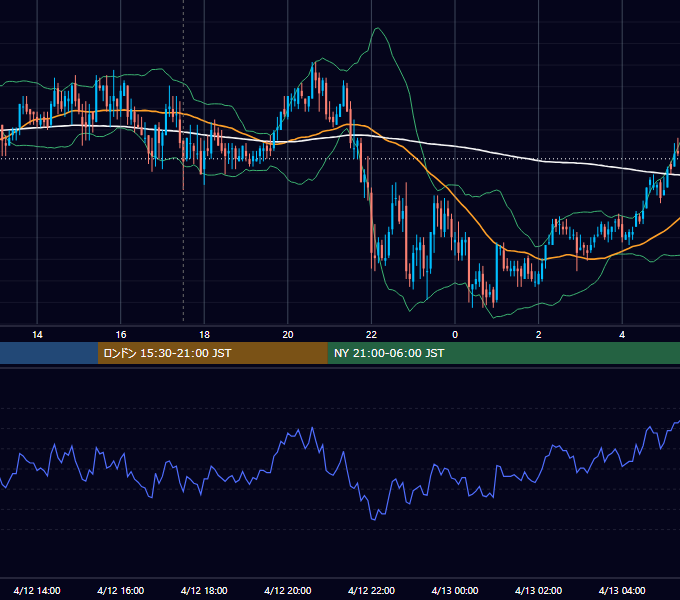The width and height of the screenshot is (680, 600).
Task: Click the Bollinger upper band peak near 22:00
Action: (378, 28)
